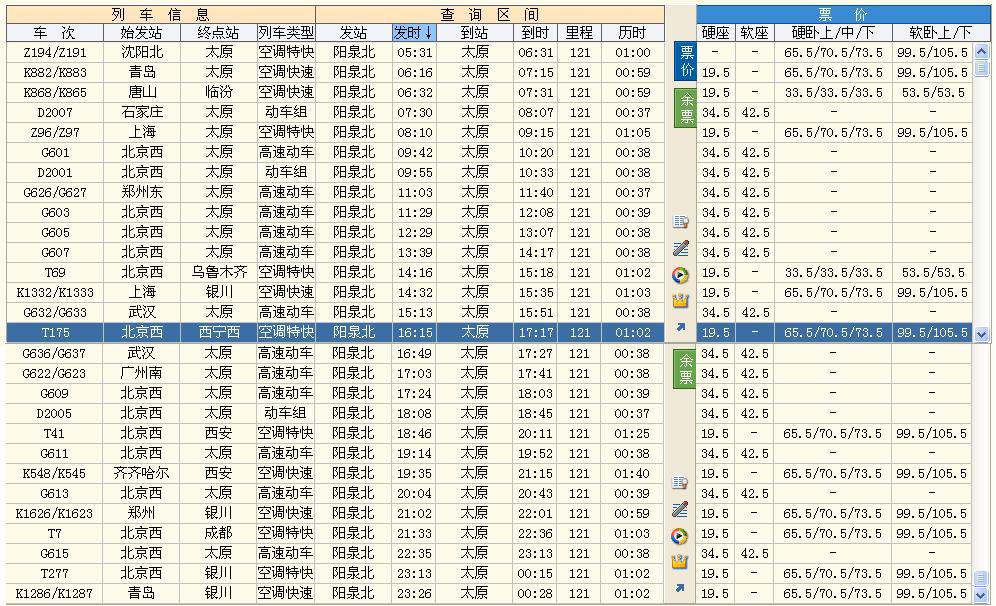The height and width of the screenshot is (606, 996).
Task: Click the 硬座 hard seat column header
Action: pos(715,32)
